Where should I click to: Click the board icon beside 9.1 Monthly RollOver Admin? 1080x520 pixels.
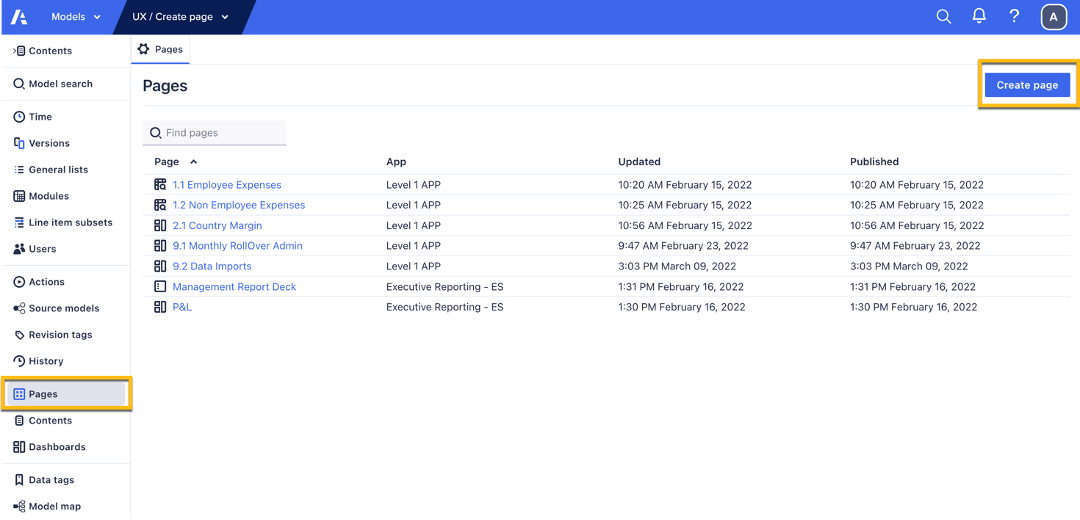160,246
